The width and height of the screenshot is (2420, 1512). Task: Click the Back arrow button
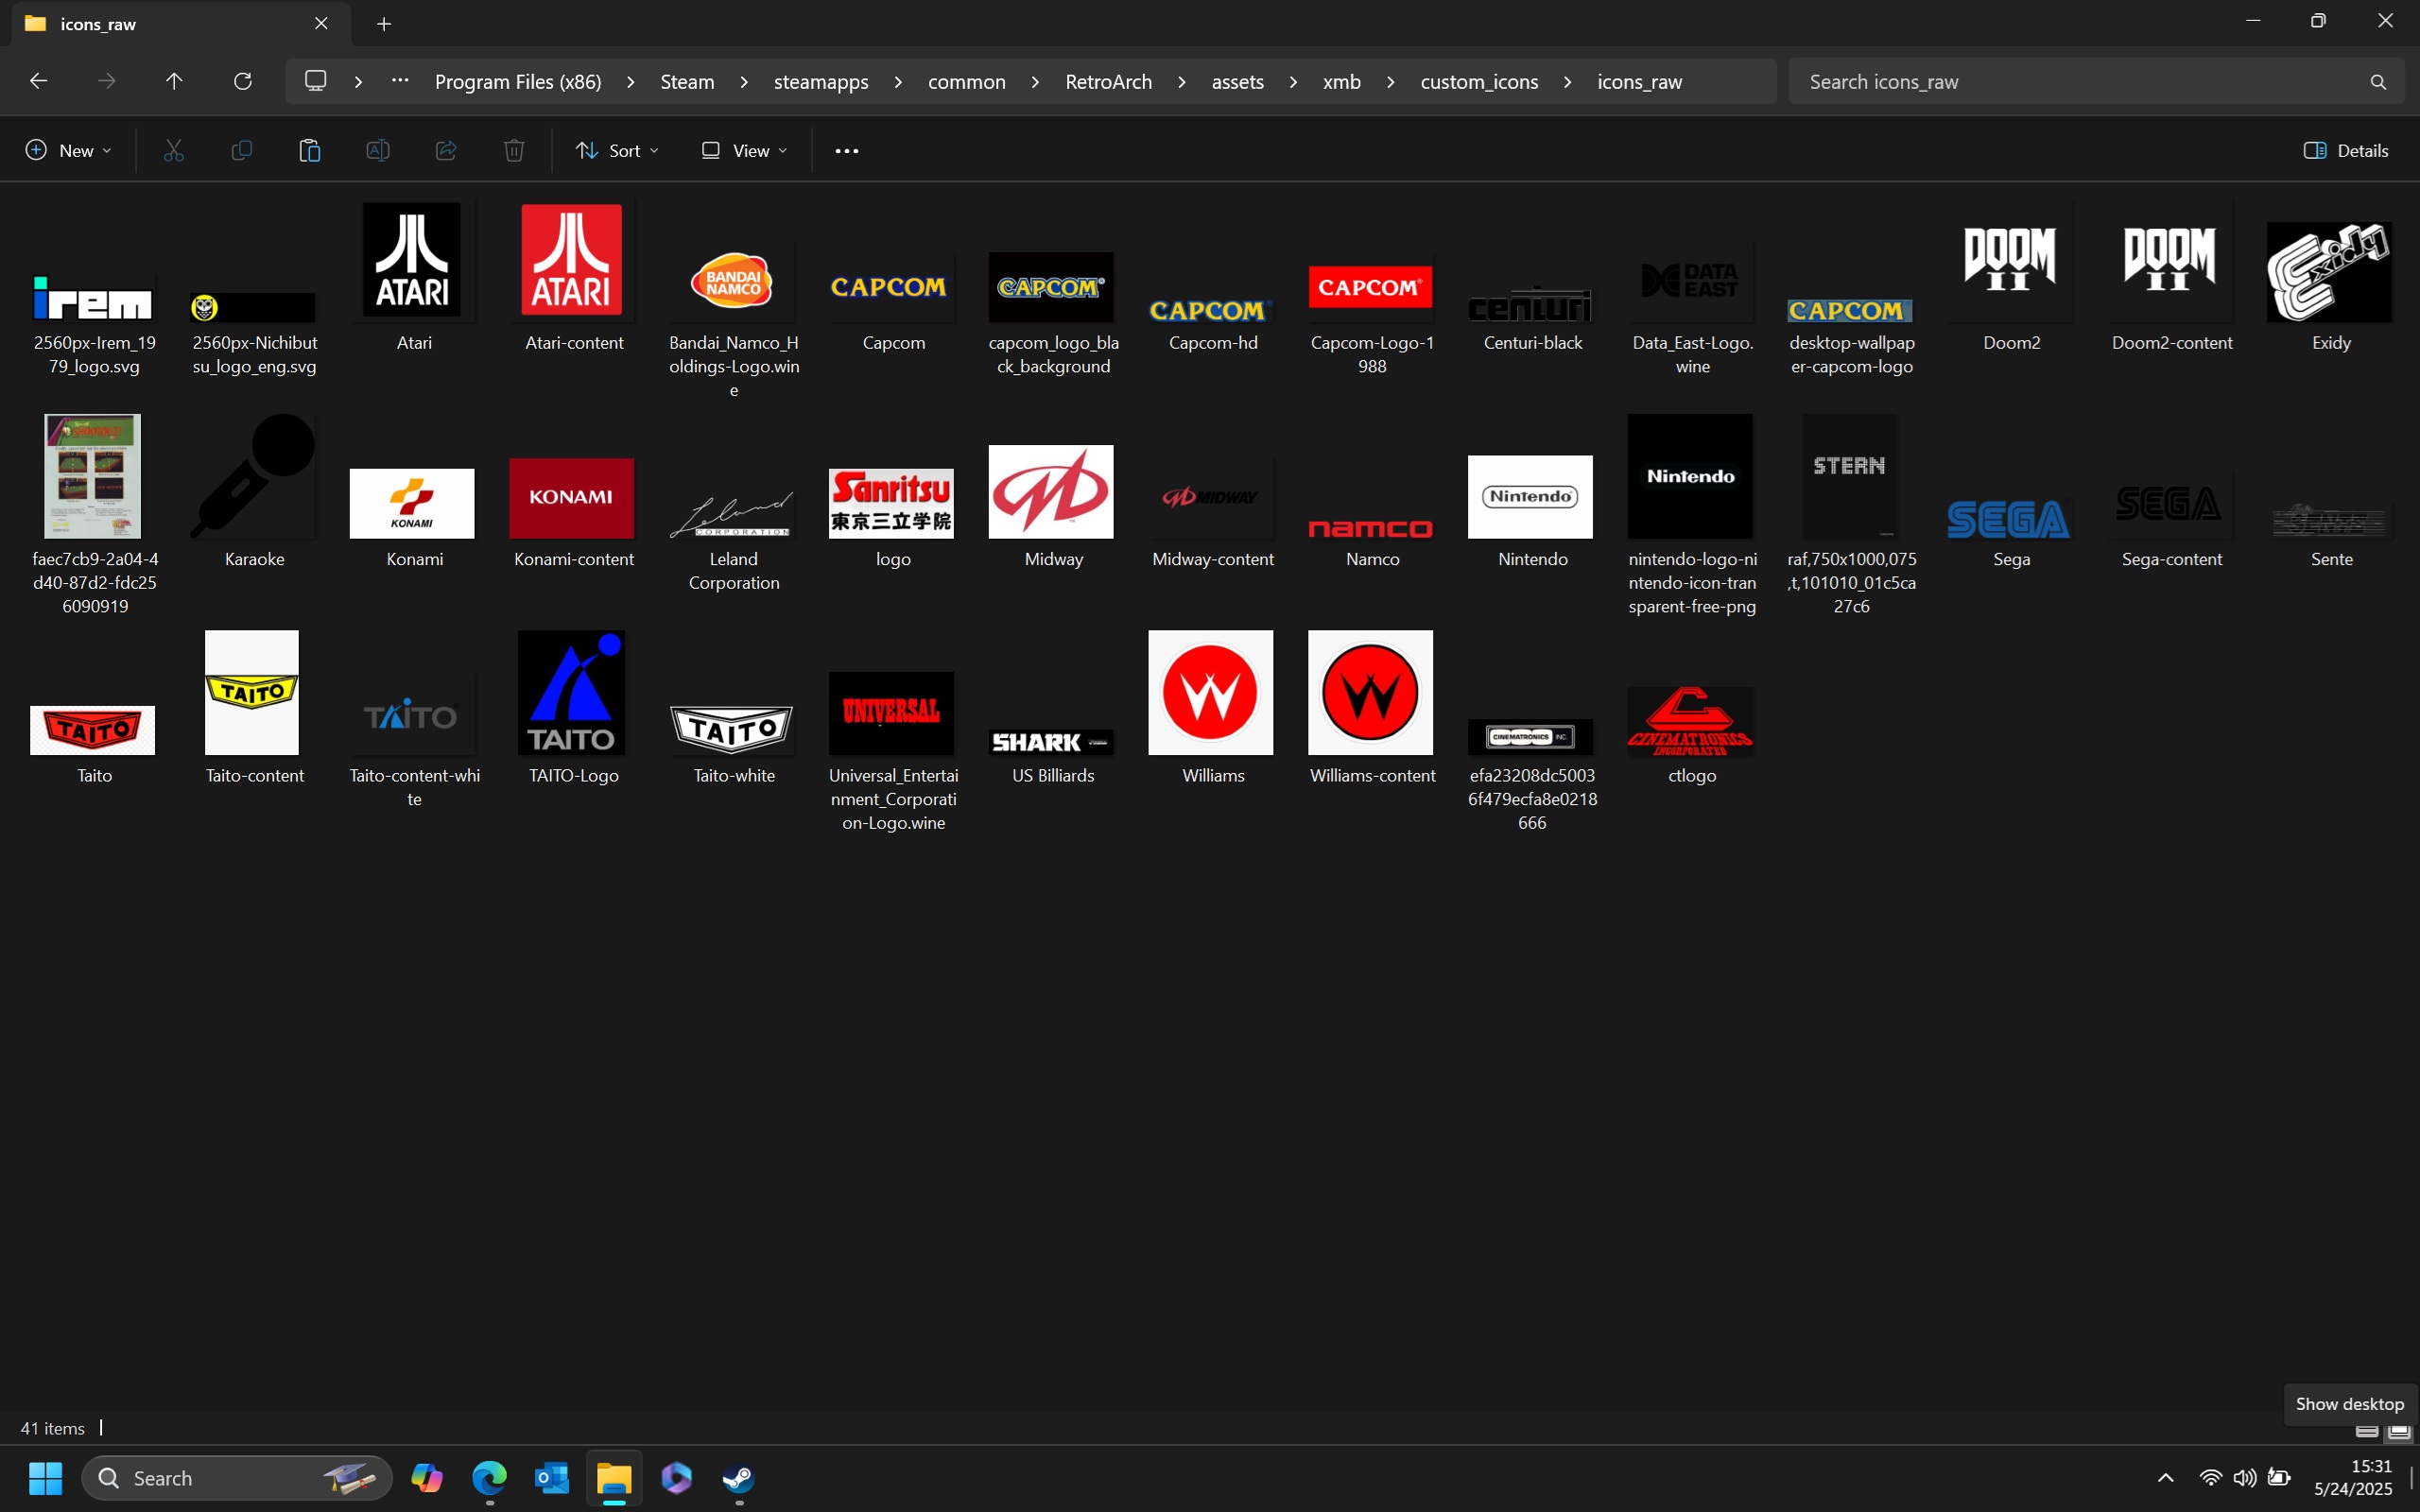click(39, 81)
